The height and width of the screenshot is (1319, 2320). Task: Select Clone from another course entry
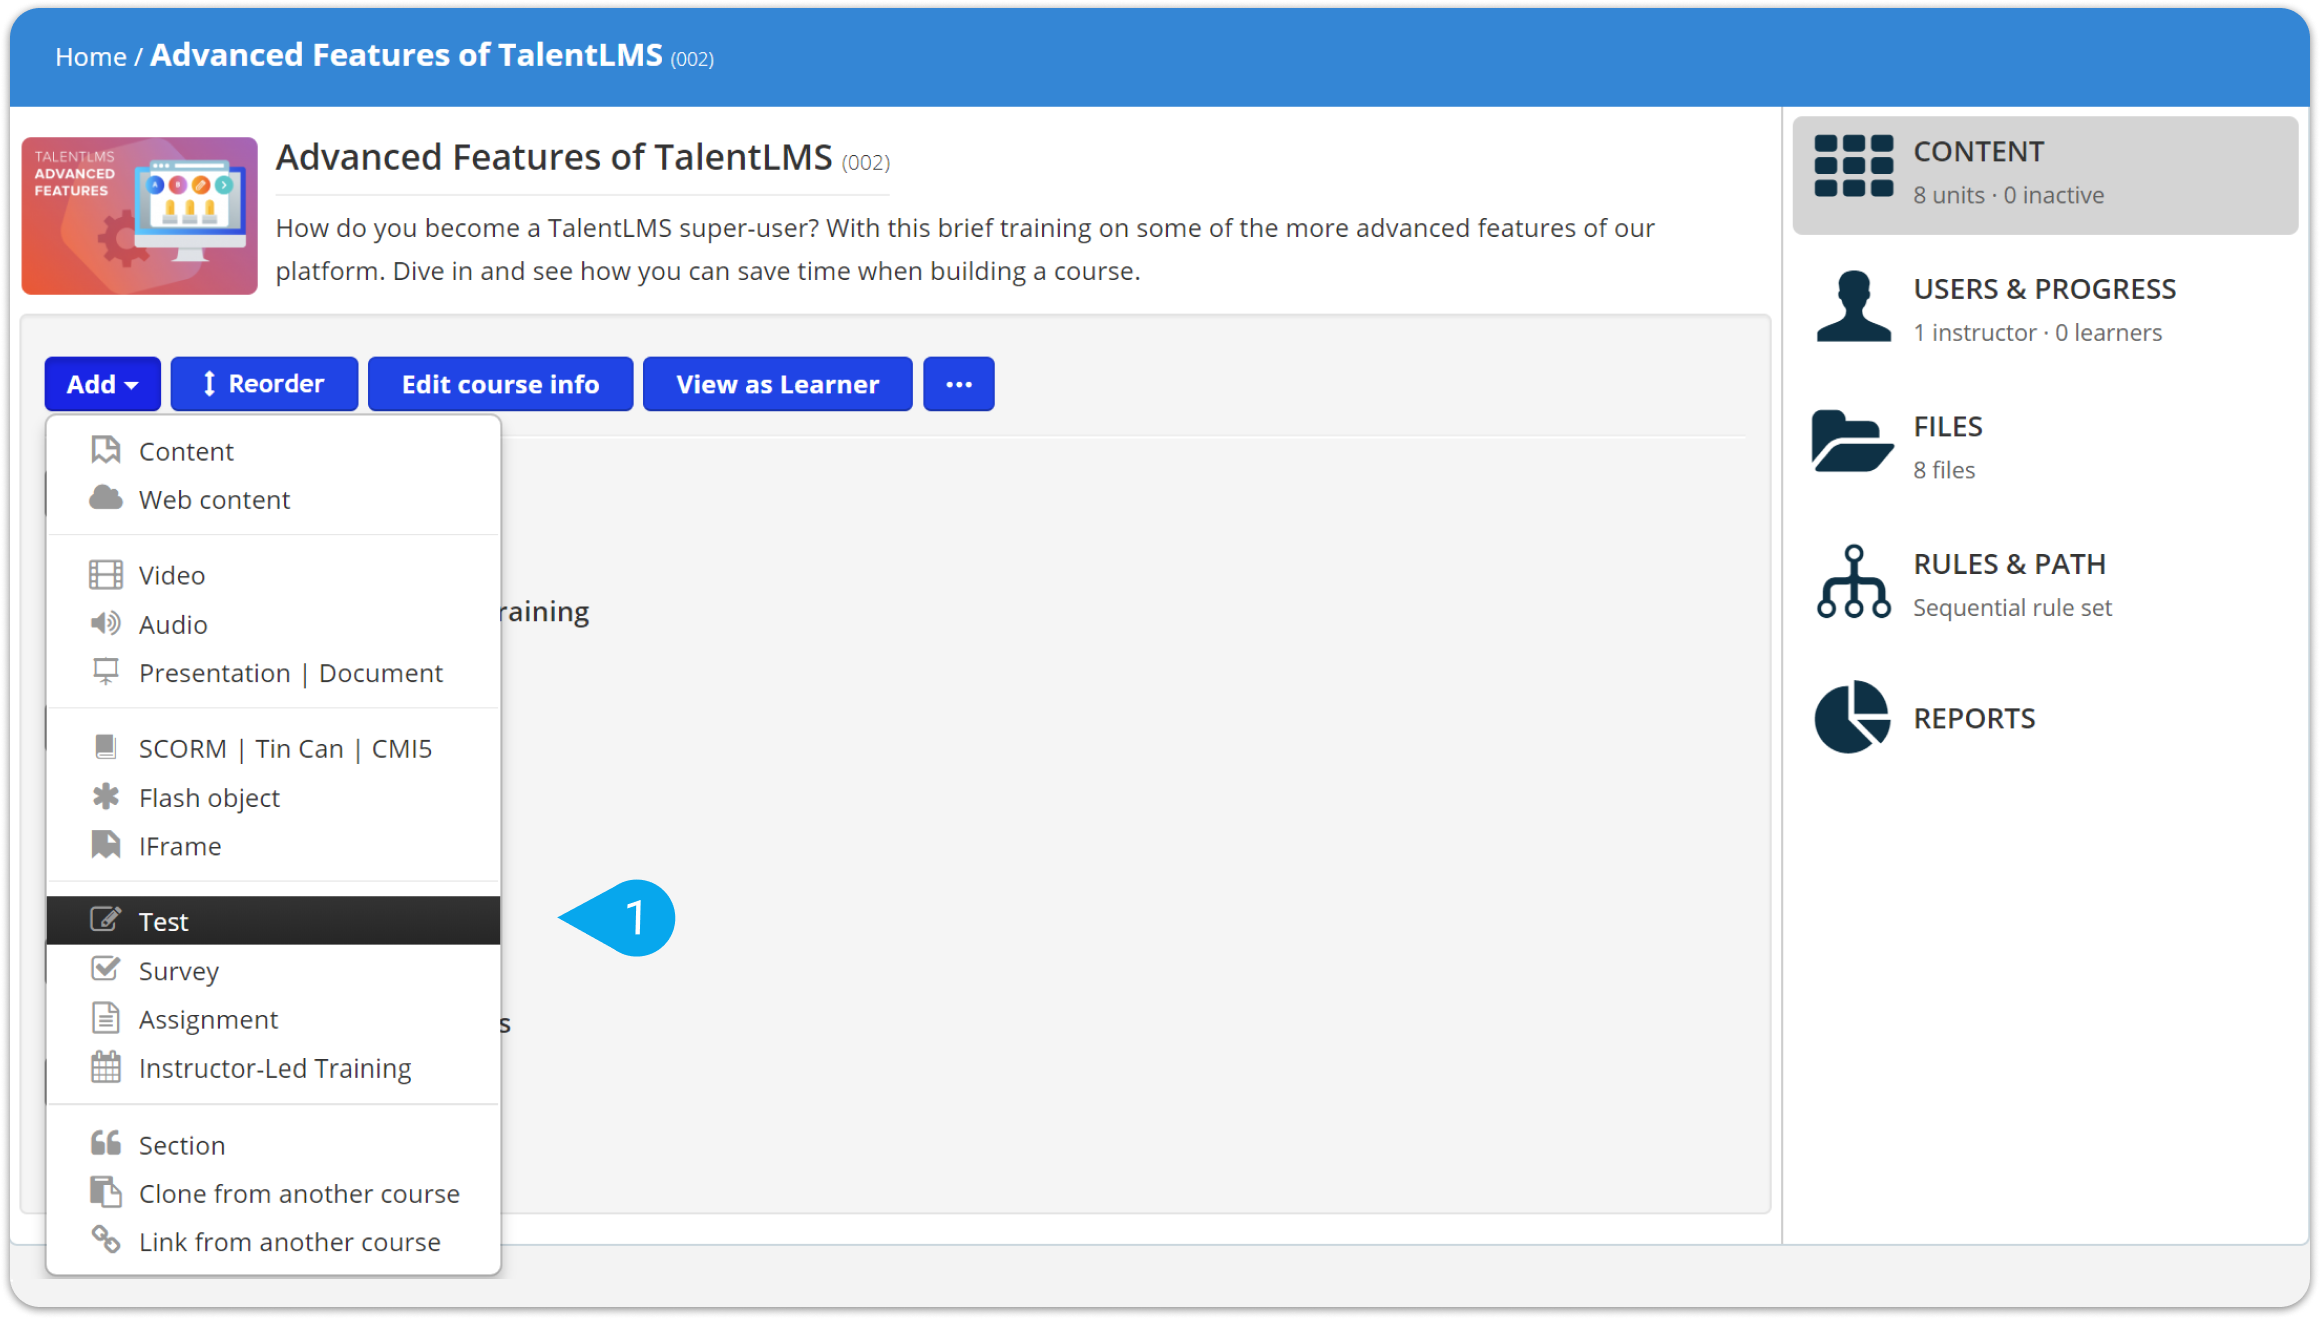(273, 1193)
